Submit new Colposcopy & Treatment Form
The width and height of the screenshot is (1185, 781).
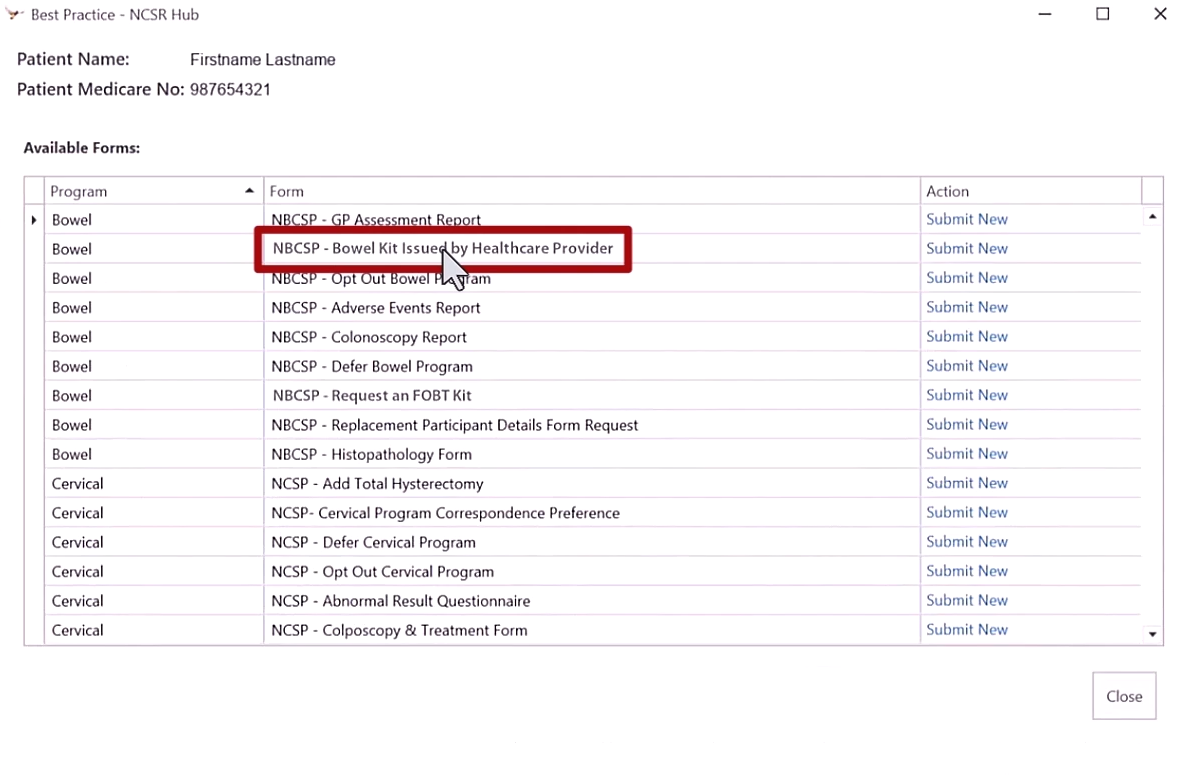[x=967, y=630]
